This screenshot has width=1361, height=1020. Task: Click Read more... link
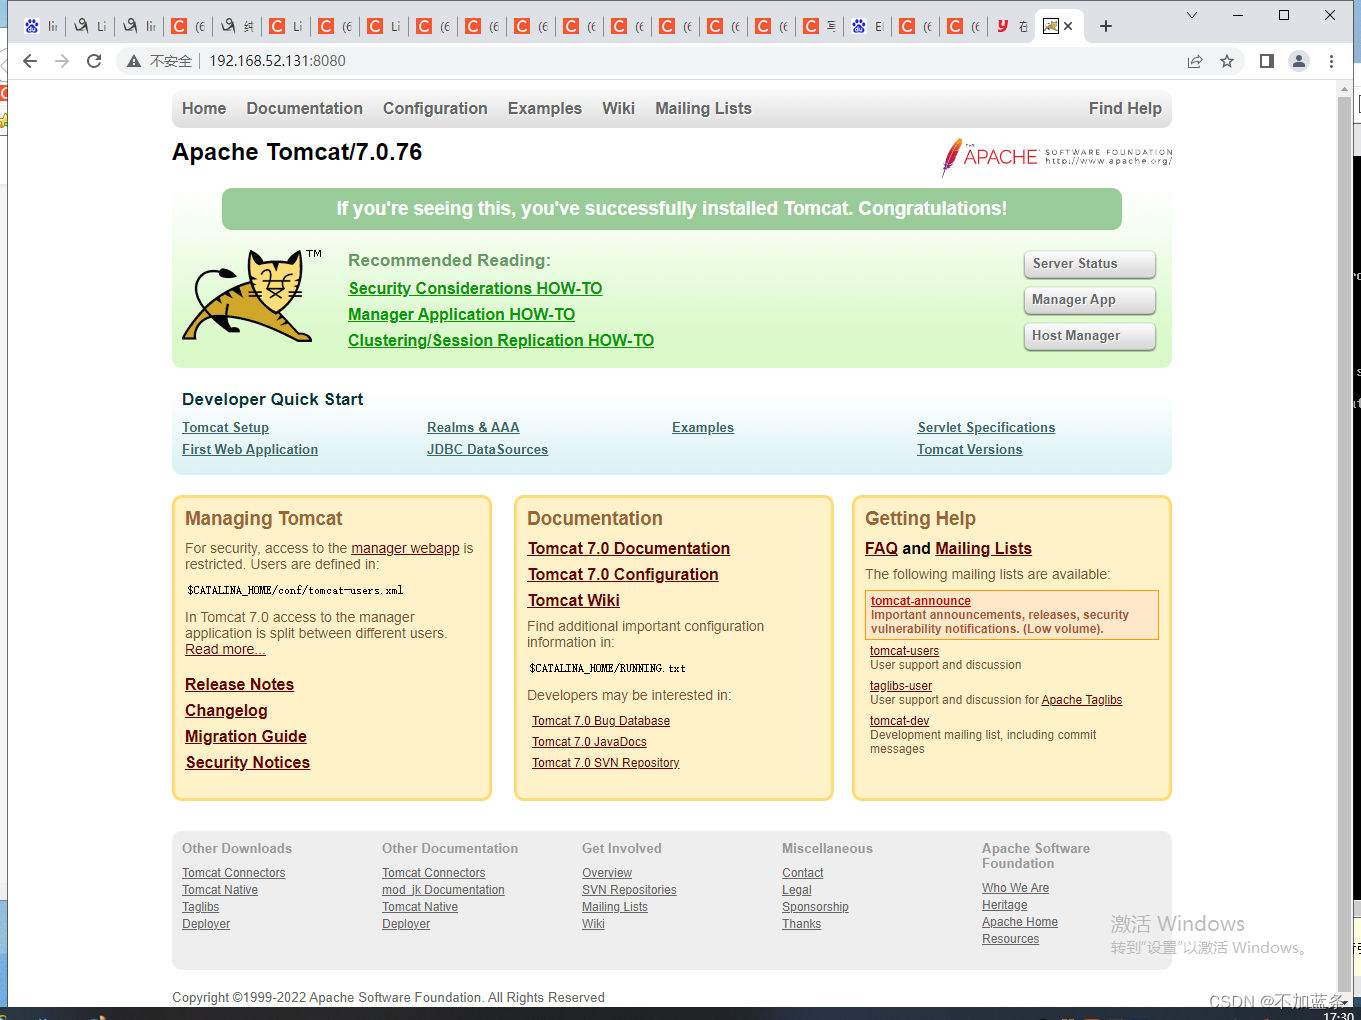[x=225, y=649]
